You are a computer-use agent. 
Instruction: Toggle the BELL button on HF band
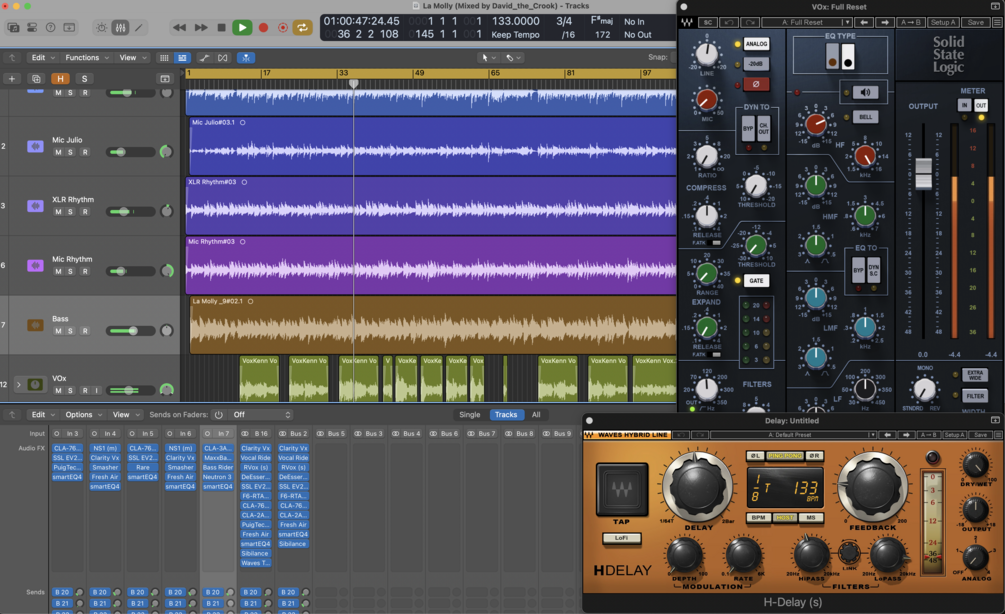pyautogui.click(x=865, y=117)
